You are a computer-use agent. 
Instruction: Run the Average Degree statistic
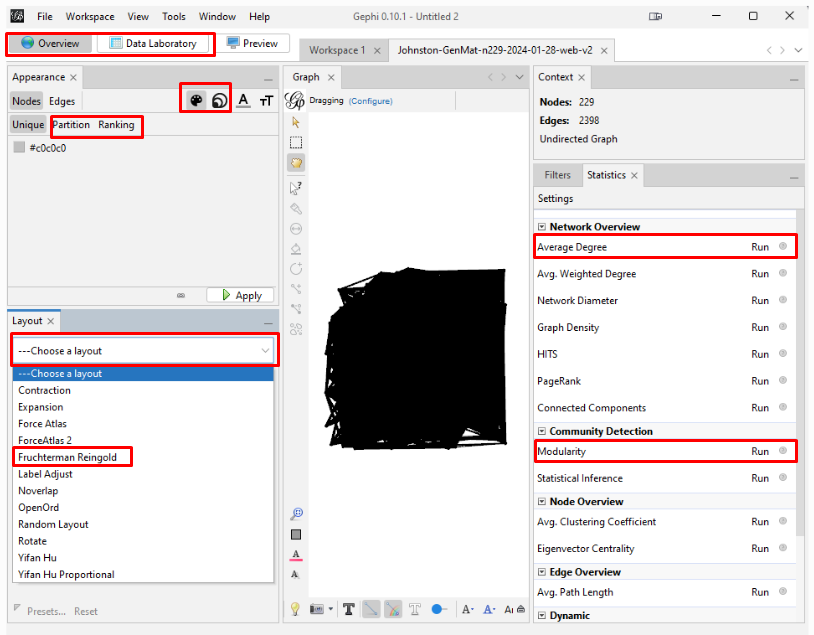(759, 247)
